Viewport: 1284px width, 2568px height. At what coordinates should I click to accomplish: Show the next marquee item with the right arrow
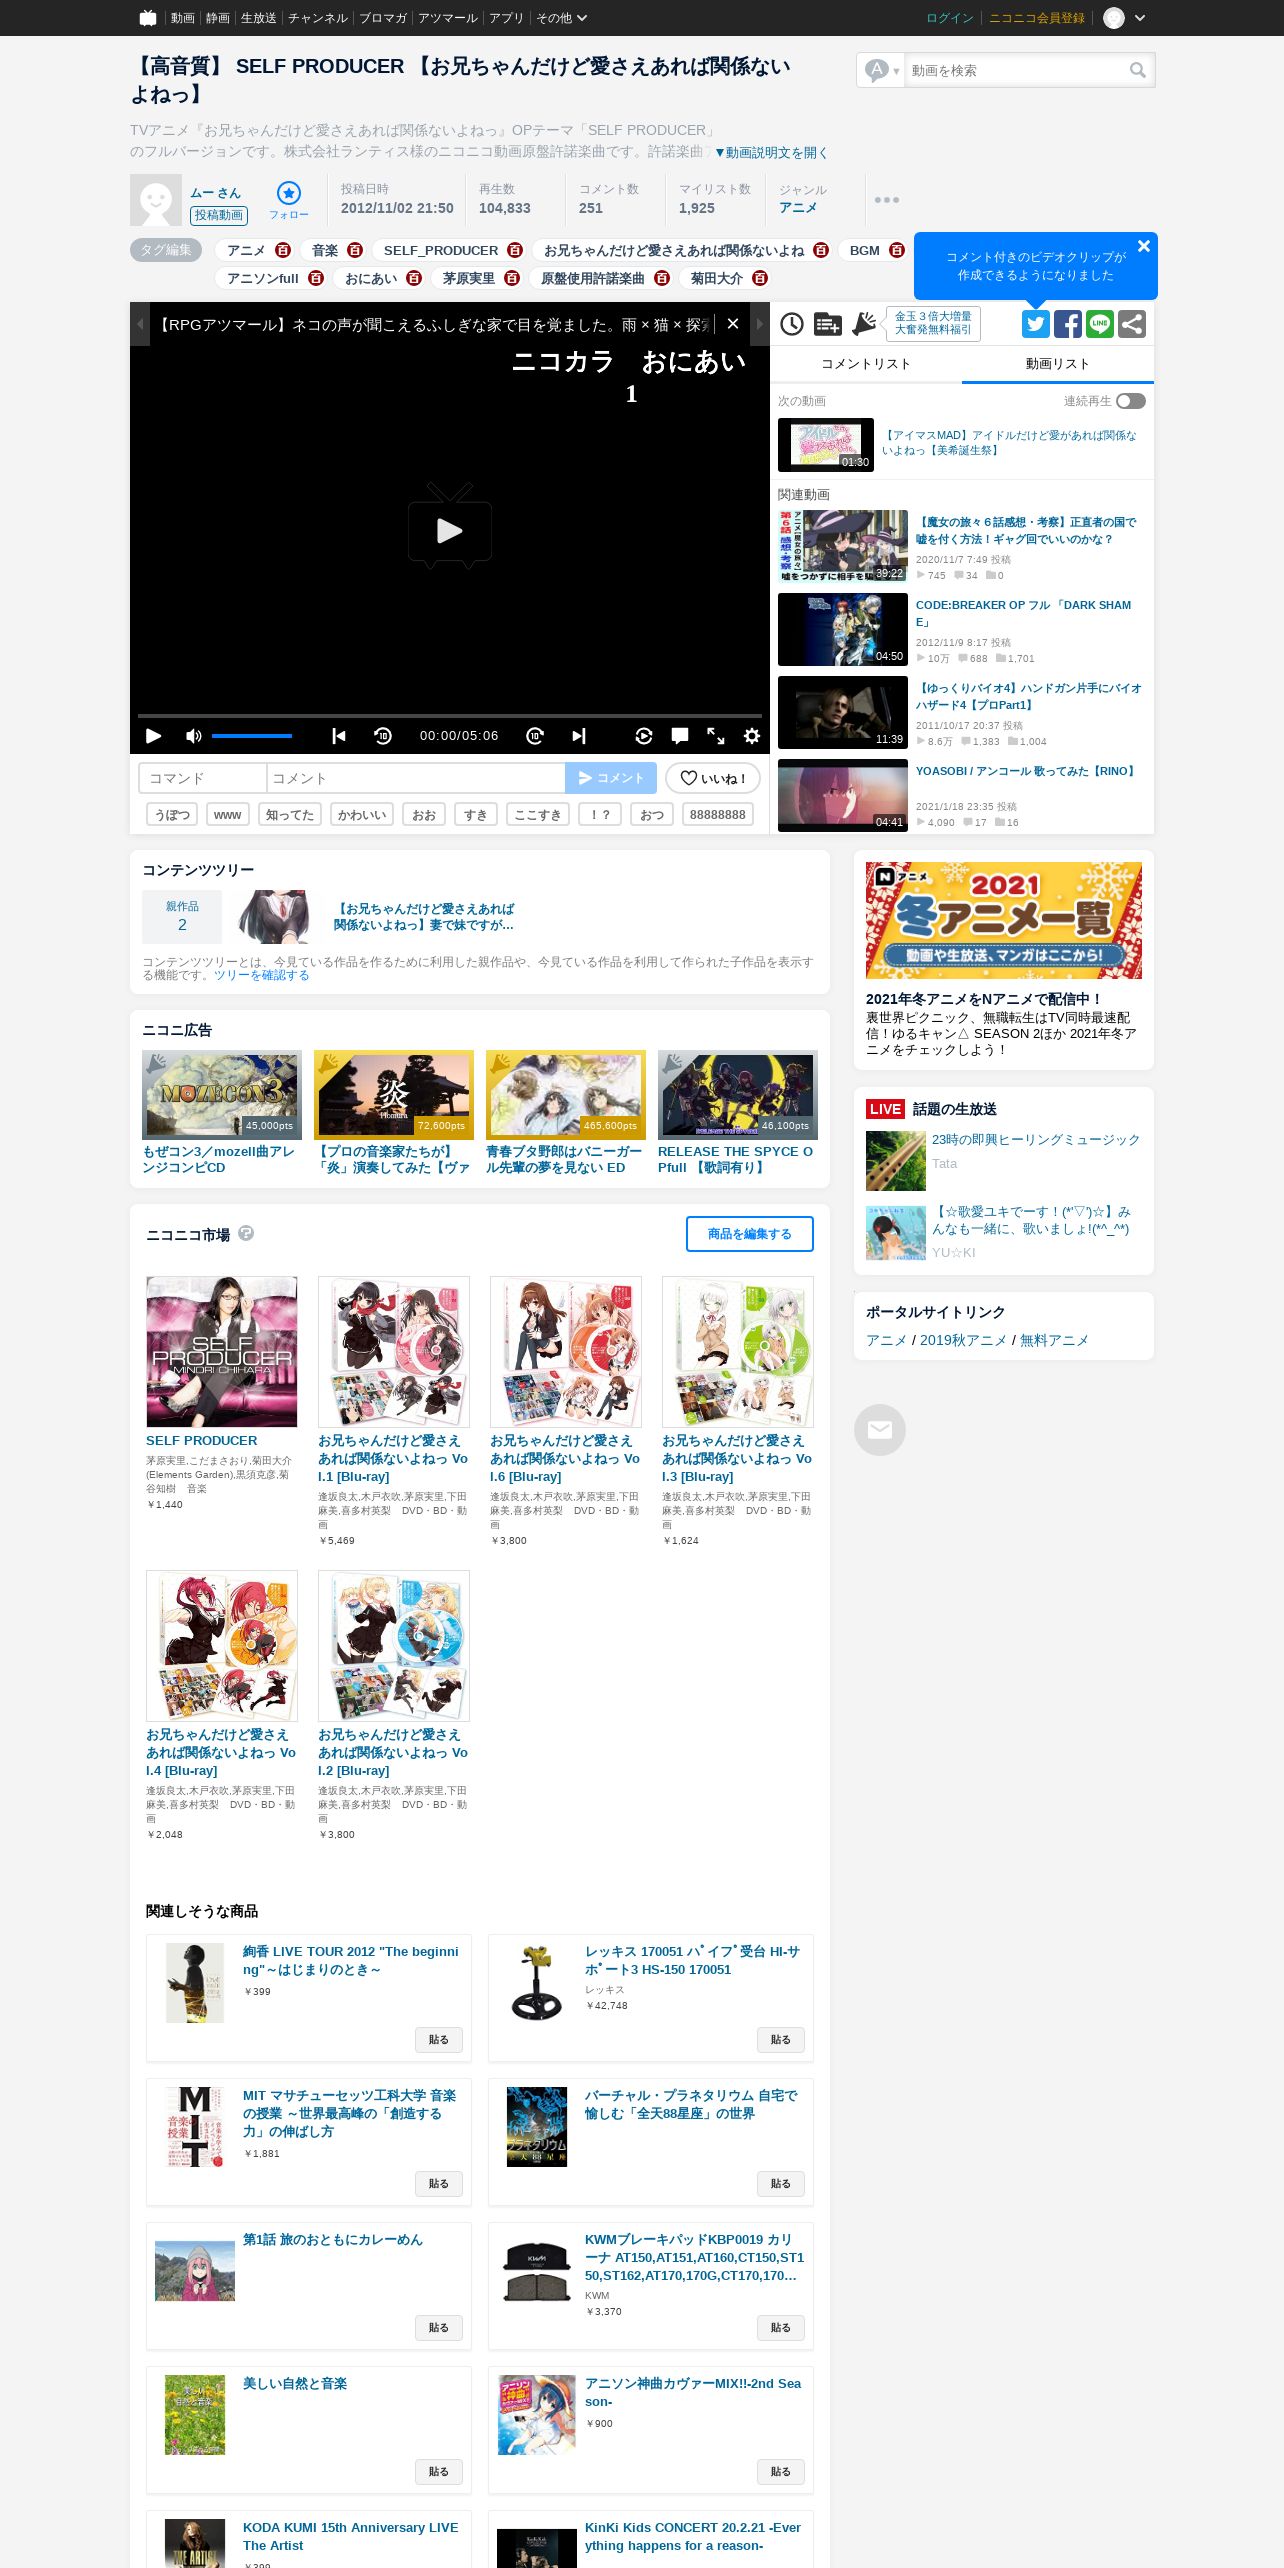tap(760, 324)
